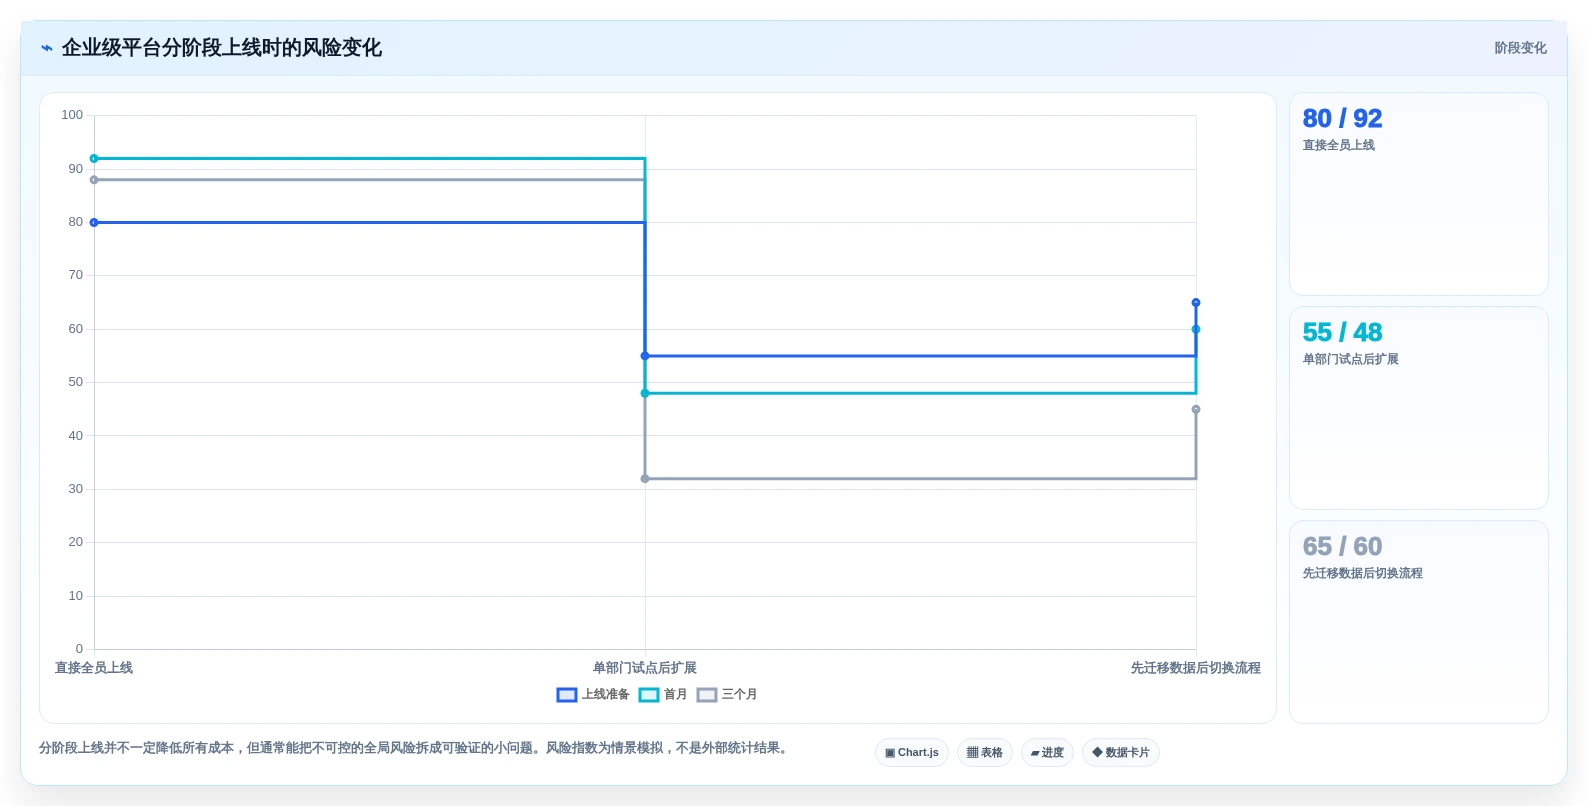Viewport: 1588px width, 806px height.
Task: Click the gray data point at value 45
Action: coord(1196,409)
